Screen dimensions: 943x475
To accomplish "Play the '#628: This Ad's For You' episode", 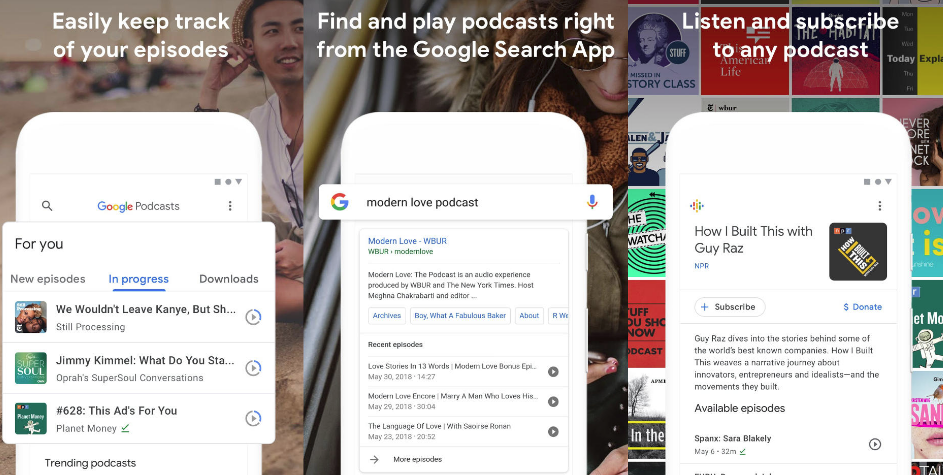I will (253, 418).
